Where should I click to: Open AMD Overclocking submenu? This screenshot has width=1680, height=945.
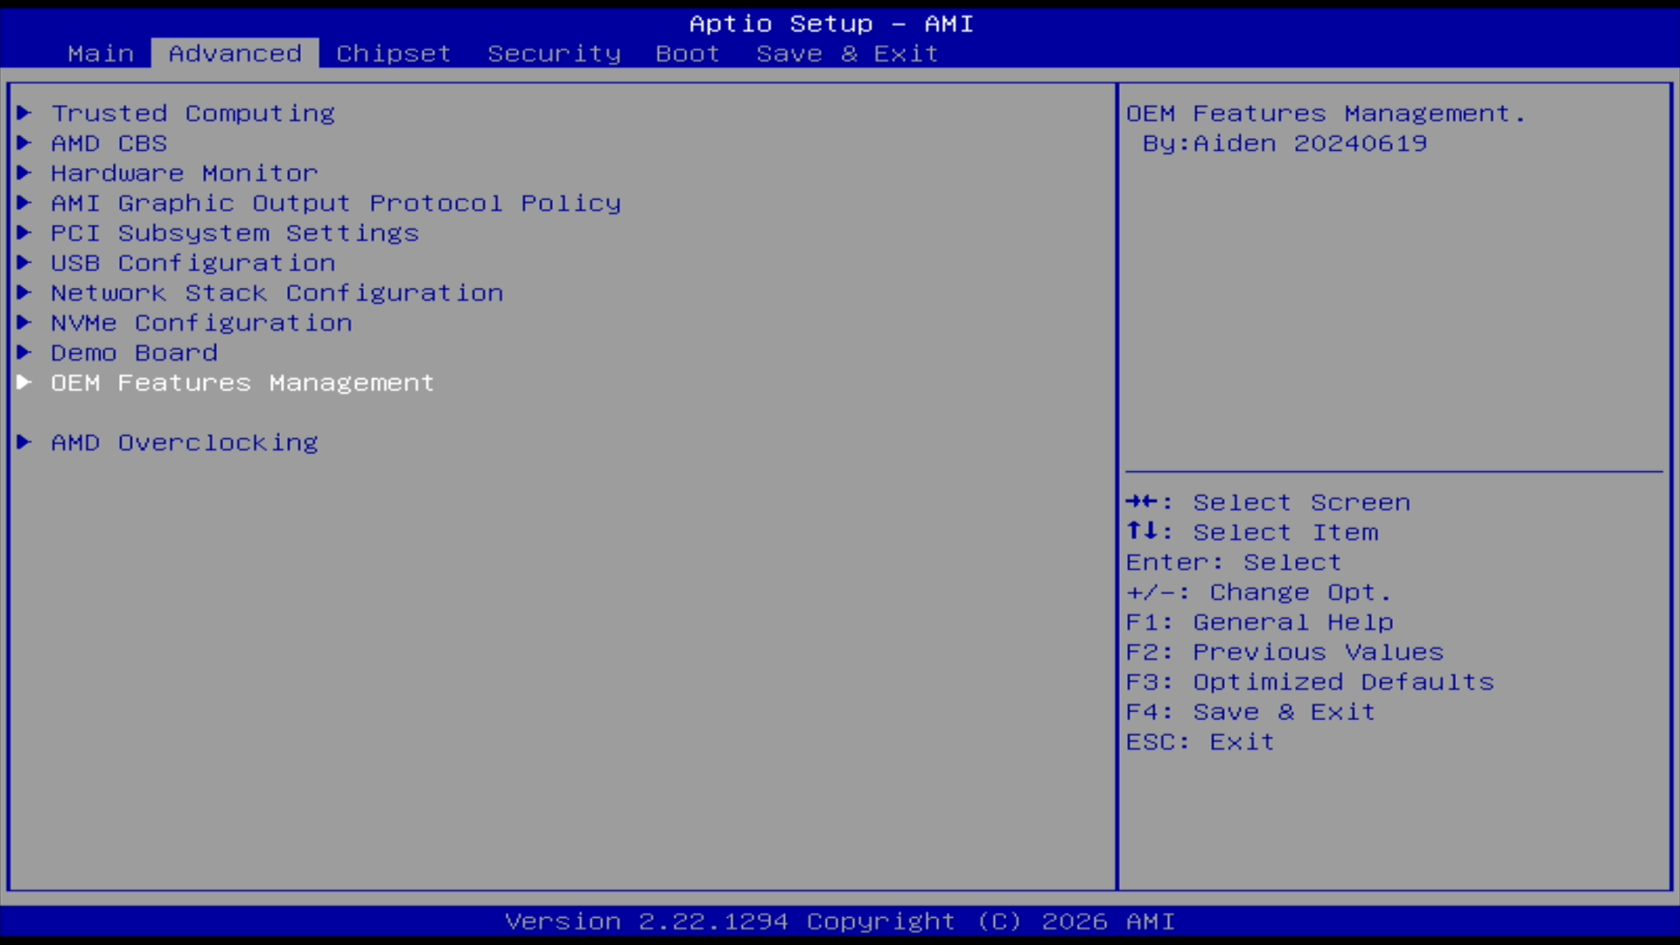tap(184, 443)
